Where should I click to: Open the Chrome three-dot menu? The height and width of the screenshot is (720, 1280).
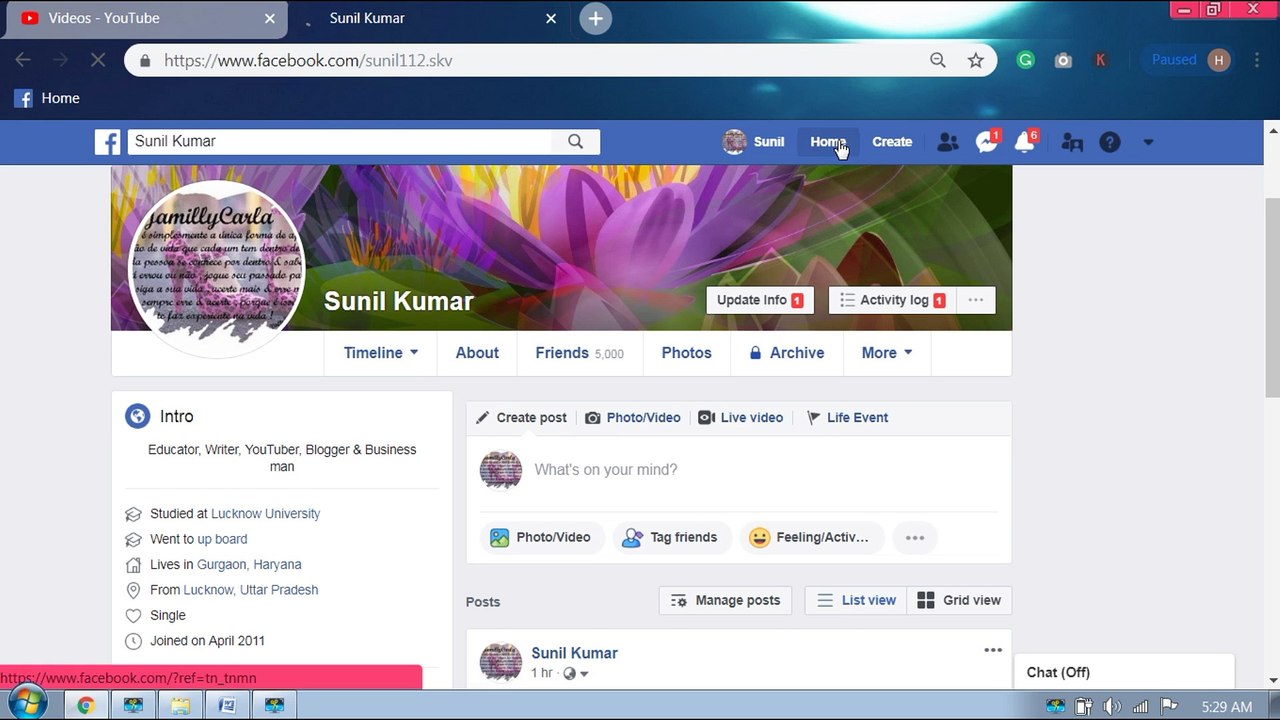pyautogui.click(x=1257, y=60)
